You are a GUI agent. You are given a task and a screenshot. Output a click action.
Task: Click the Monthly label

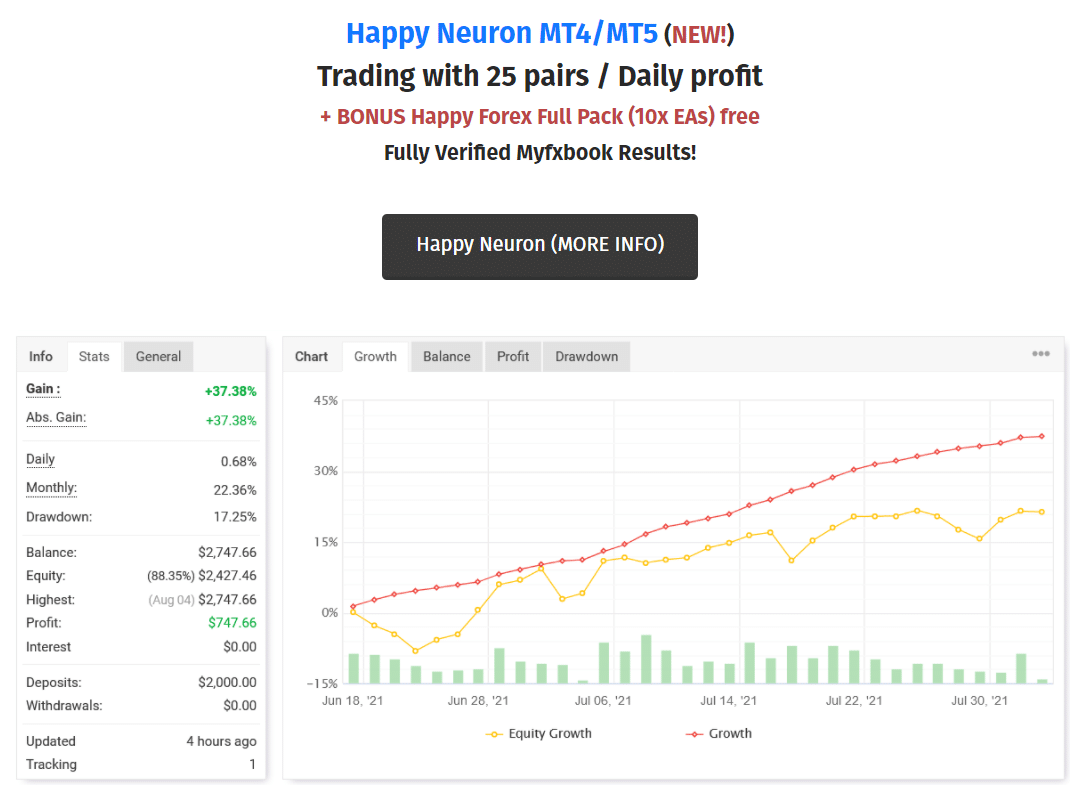(x=52, y=488)
